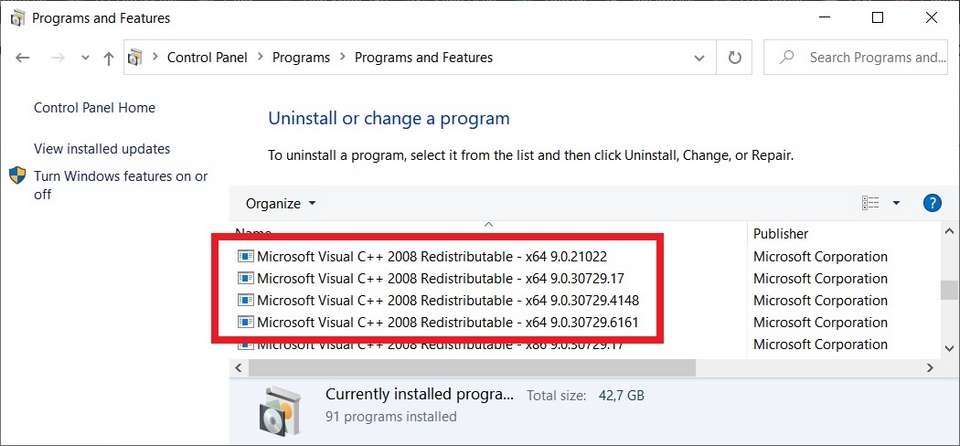The width and height of the screenshot is (960, 446).
Task: Click icon of Visual C++ 2008 x64 9.0.30729.6161
Action: coord(246,322)
